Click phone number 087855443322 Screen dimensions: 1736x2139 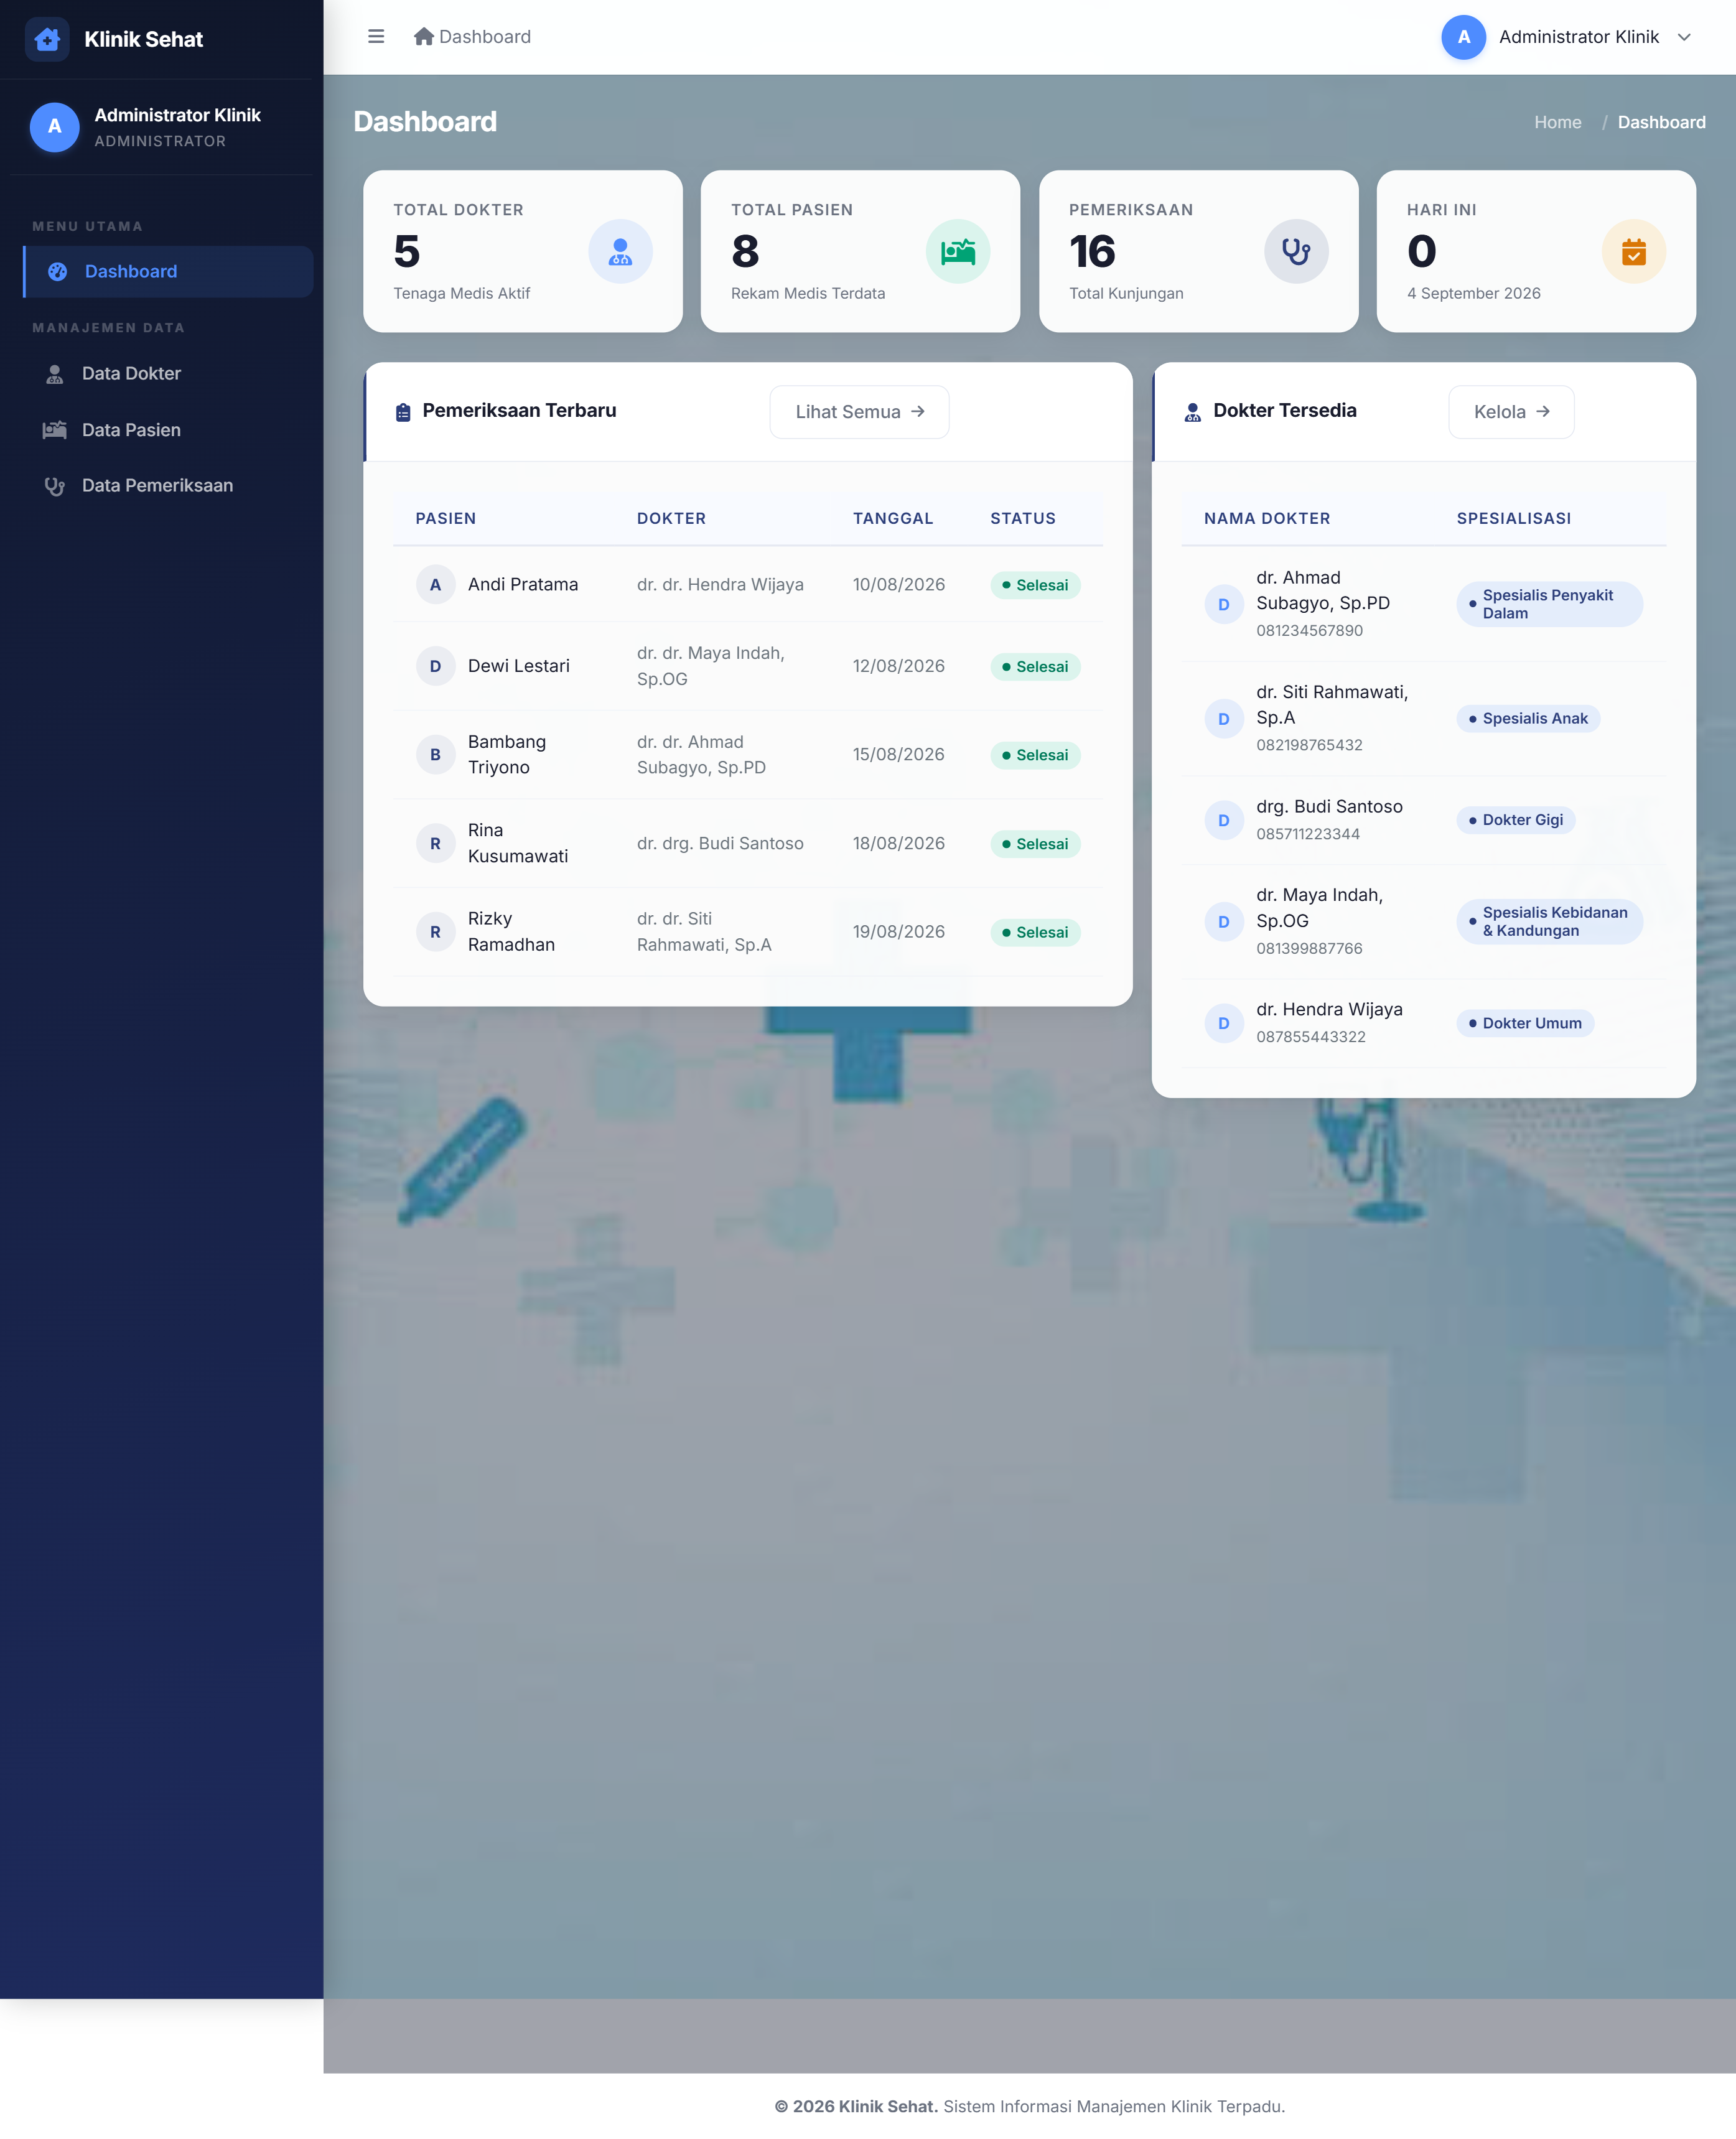pyautogui.click(x=1310, y=1037)
